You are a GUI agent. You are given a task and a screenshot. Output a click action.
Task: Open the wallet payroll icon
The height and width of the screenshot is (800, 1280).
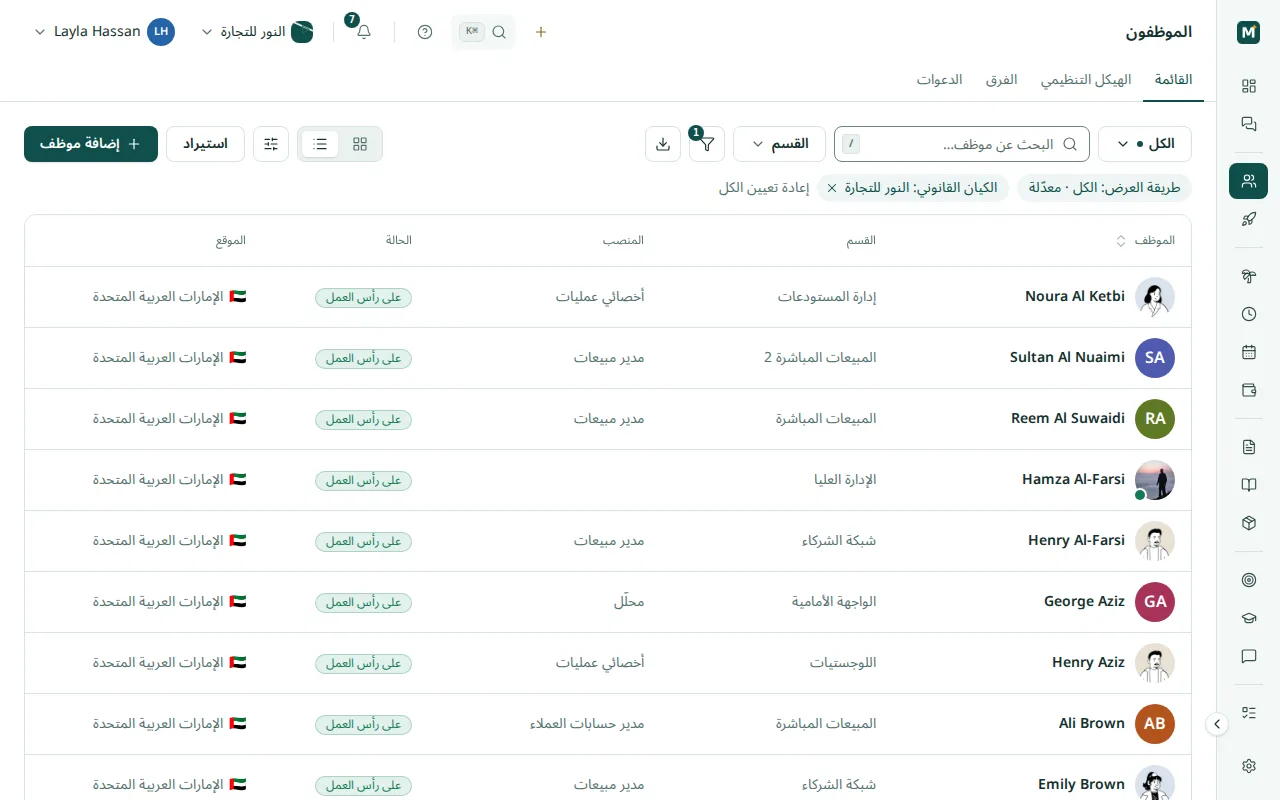click(1248, 390)
